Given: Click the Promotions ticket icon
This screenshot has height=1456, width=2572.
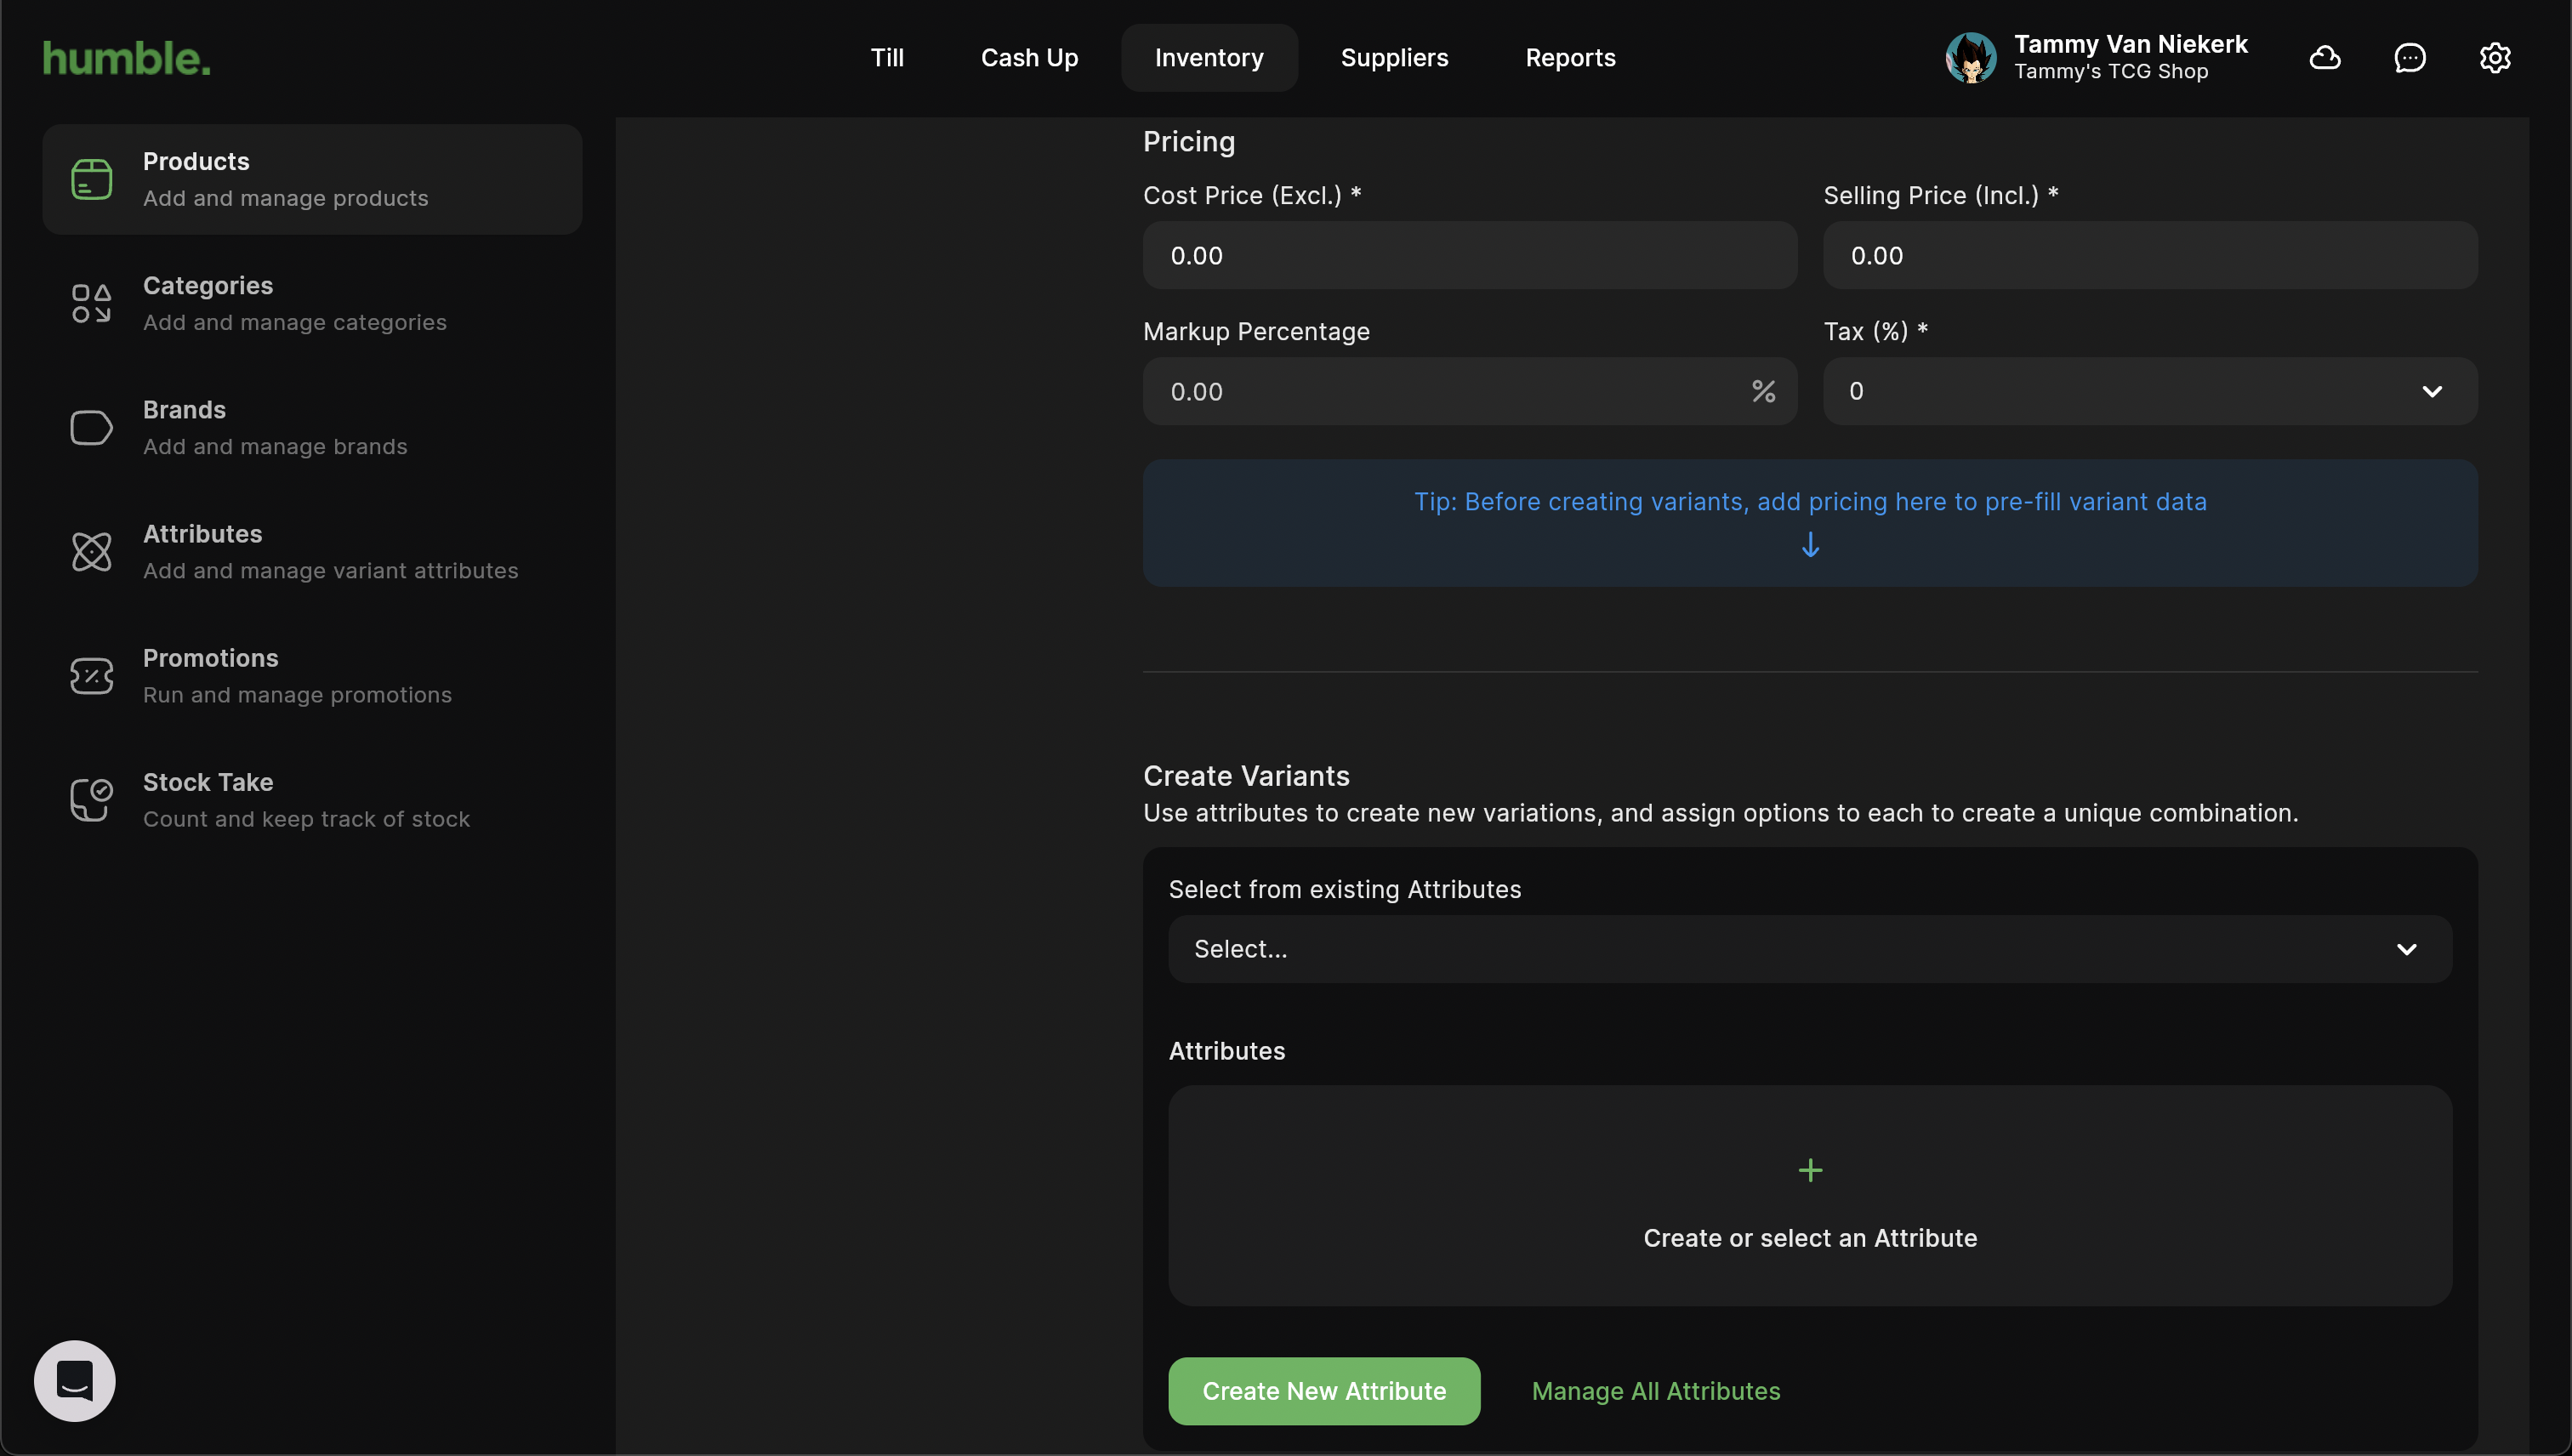Looking at the screenshot, I should point(91,676).
